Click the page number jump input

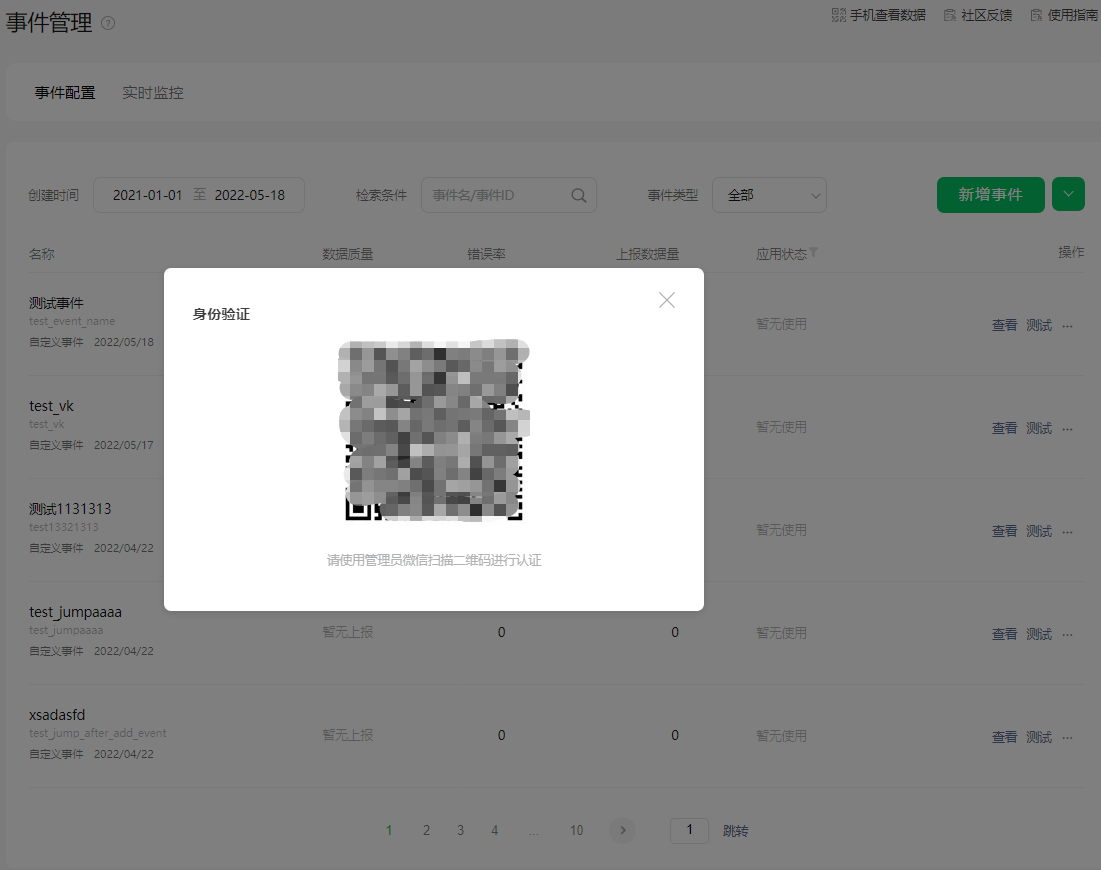[689, 831]
